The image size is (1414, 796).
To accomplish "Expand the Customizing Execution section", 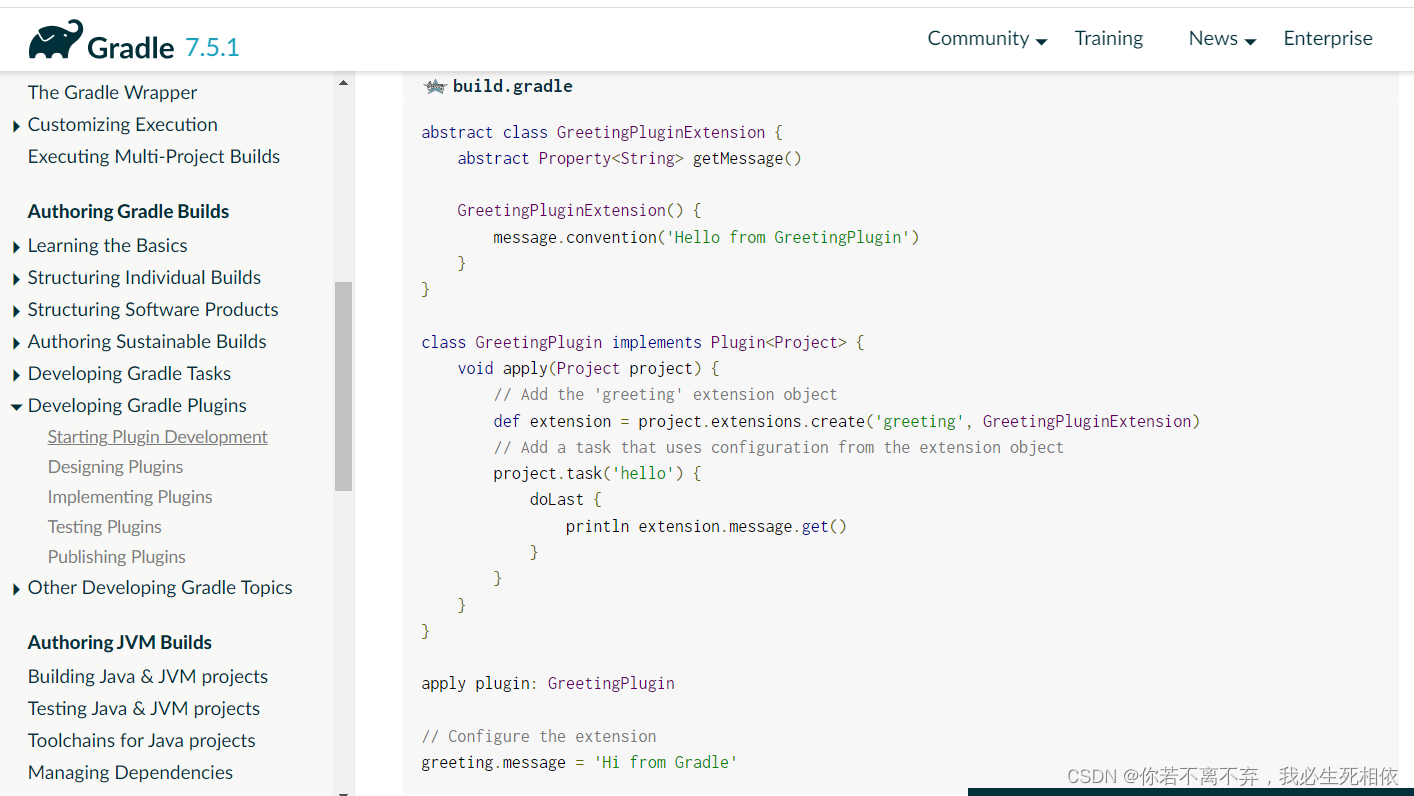I will (x=15, y=124).
